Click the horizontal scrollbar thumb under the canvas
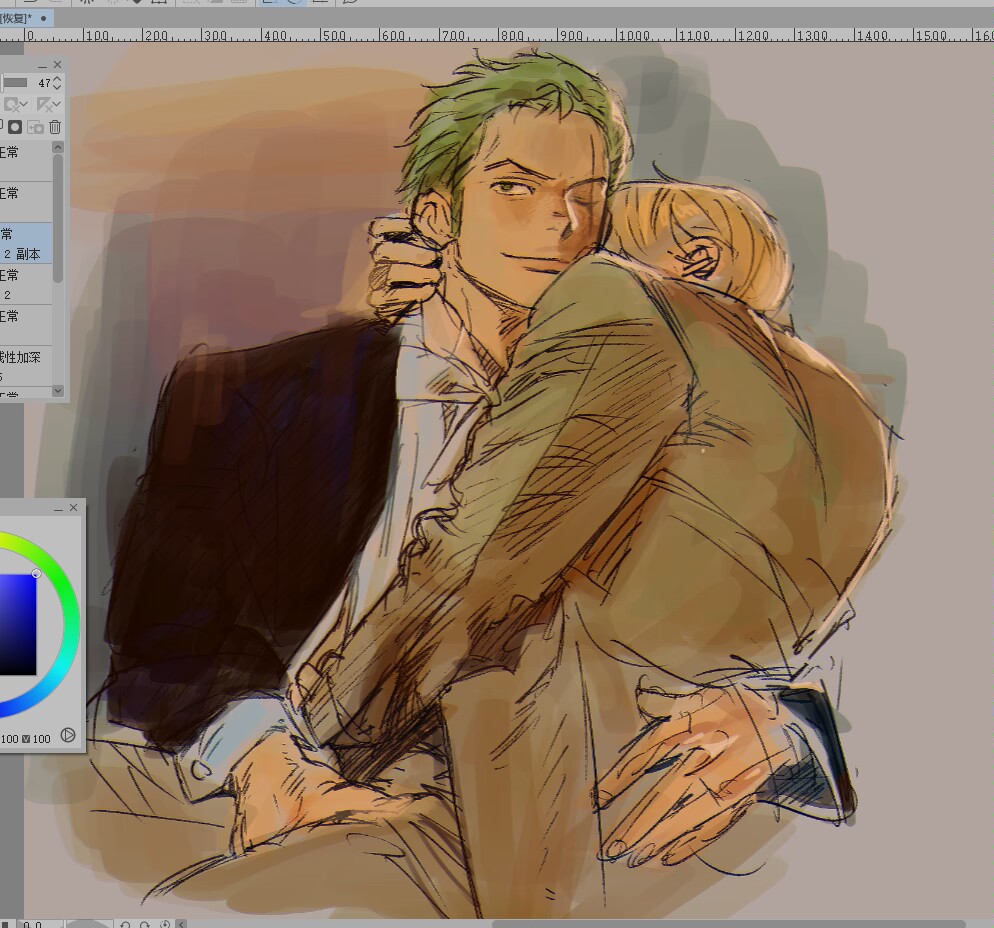Image resolution: width=994 pixels, height=928 pixels. tap(729, 924)
